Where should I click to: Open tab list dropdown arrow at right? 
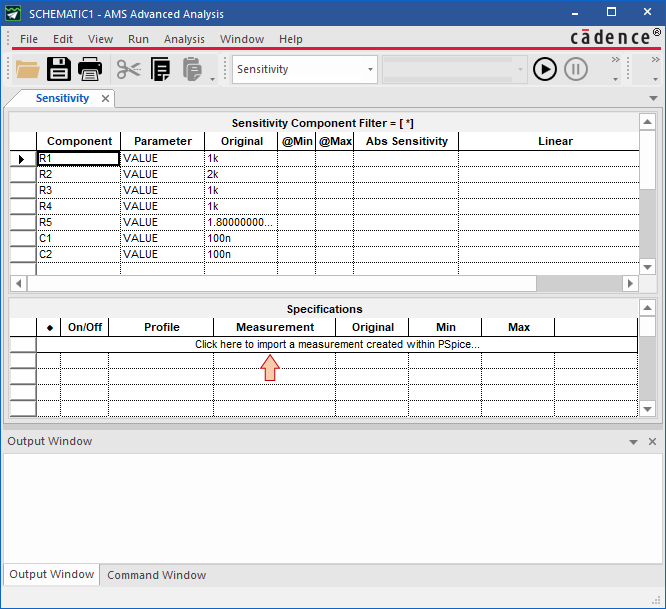point(653,99)
